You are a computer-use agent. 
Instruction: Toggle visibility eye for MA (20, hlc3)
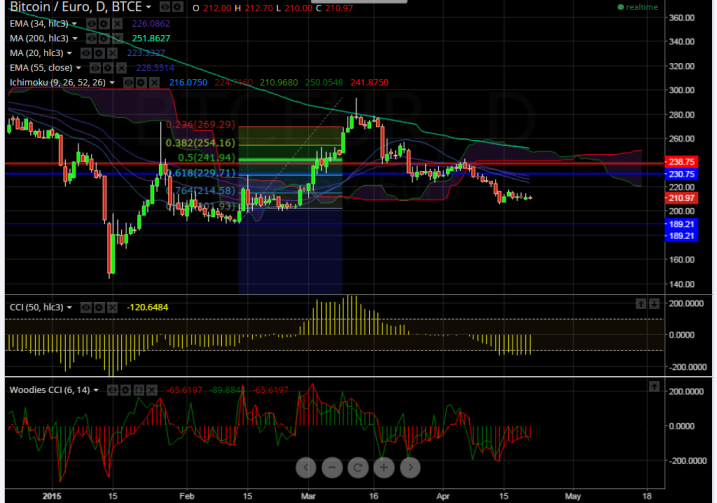coord(86,54)
